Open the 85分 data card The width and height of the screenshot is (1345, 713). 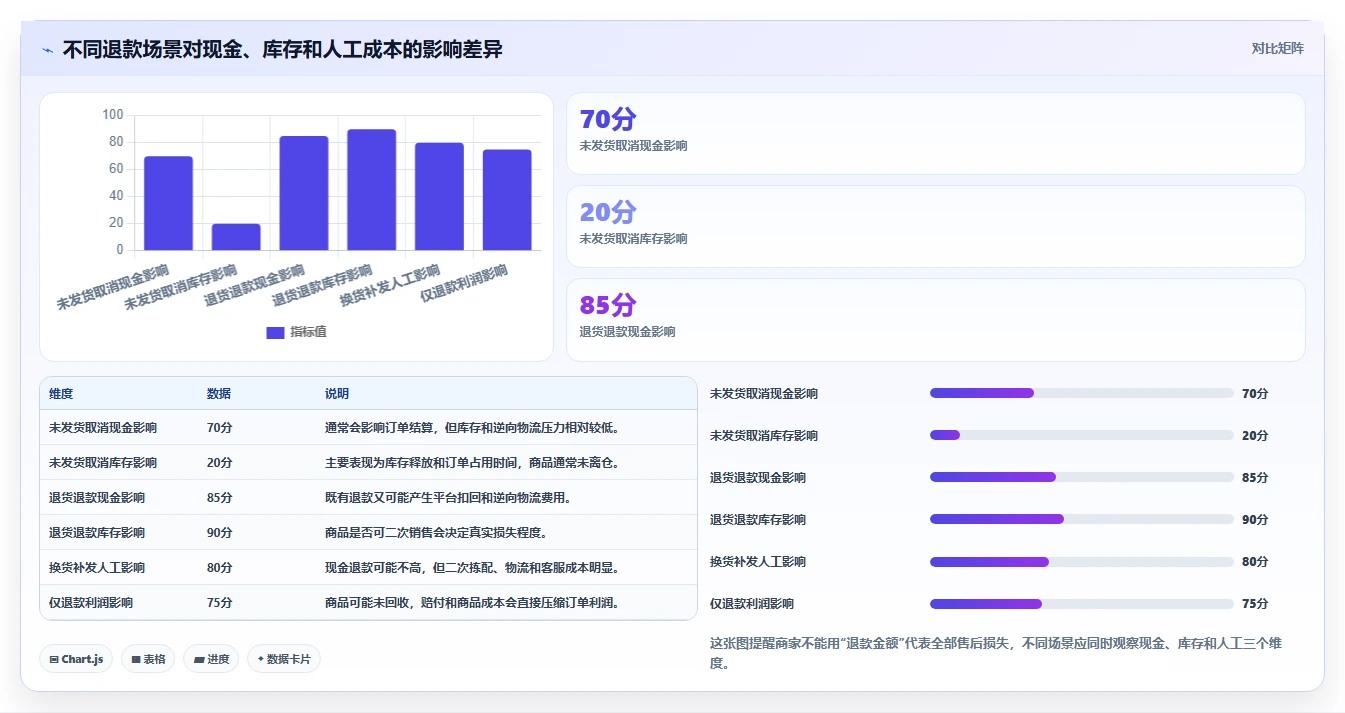pos(935,320)
